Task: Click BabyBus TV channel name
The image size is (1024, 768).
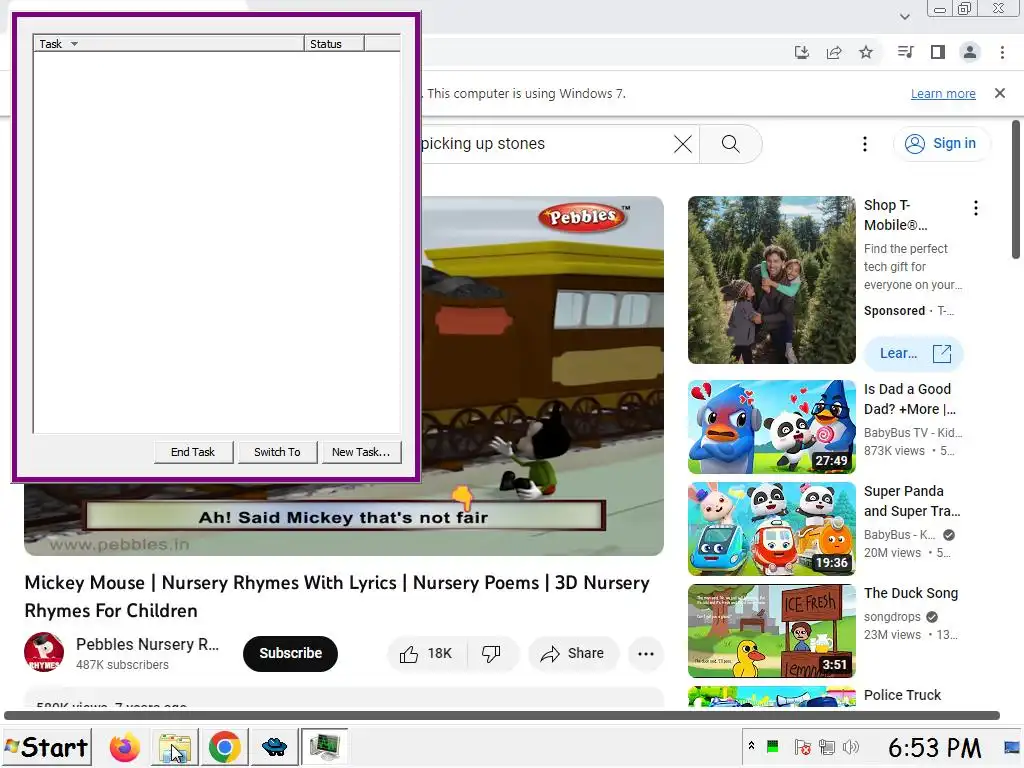Action: click(x=913, y=432)
